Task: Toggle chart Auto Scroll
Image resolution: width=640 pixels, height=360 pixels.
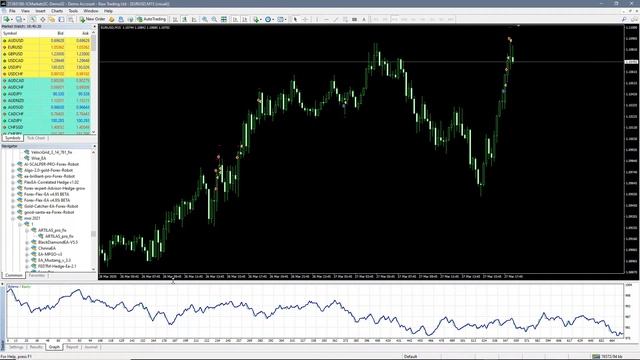Action: click(x=235, y=19)
